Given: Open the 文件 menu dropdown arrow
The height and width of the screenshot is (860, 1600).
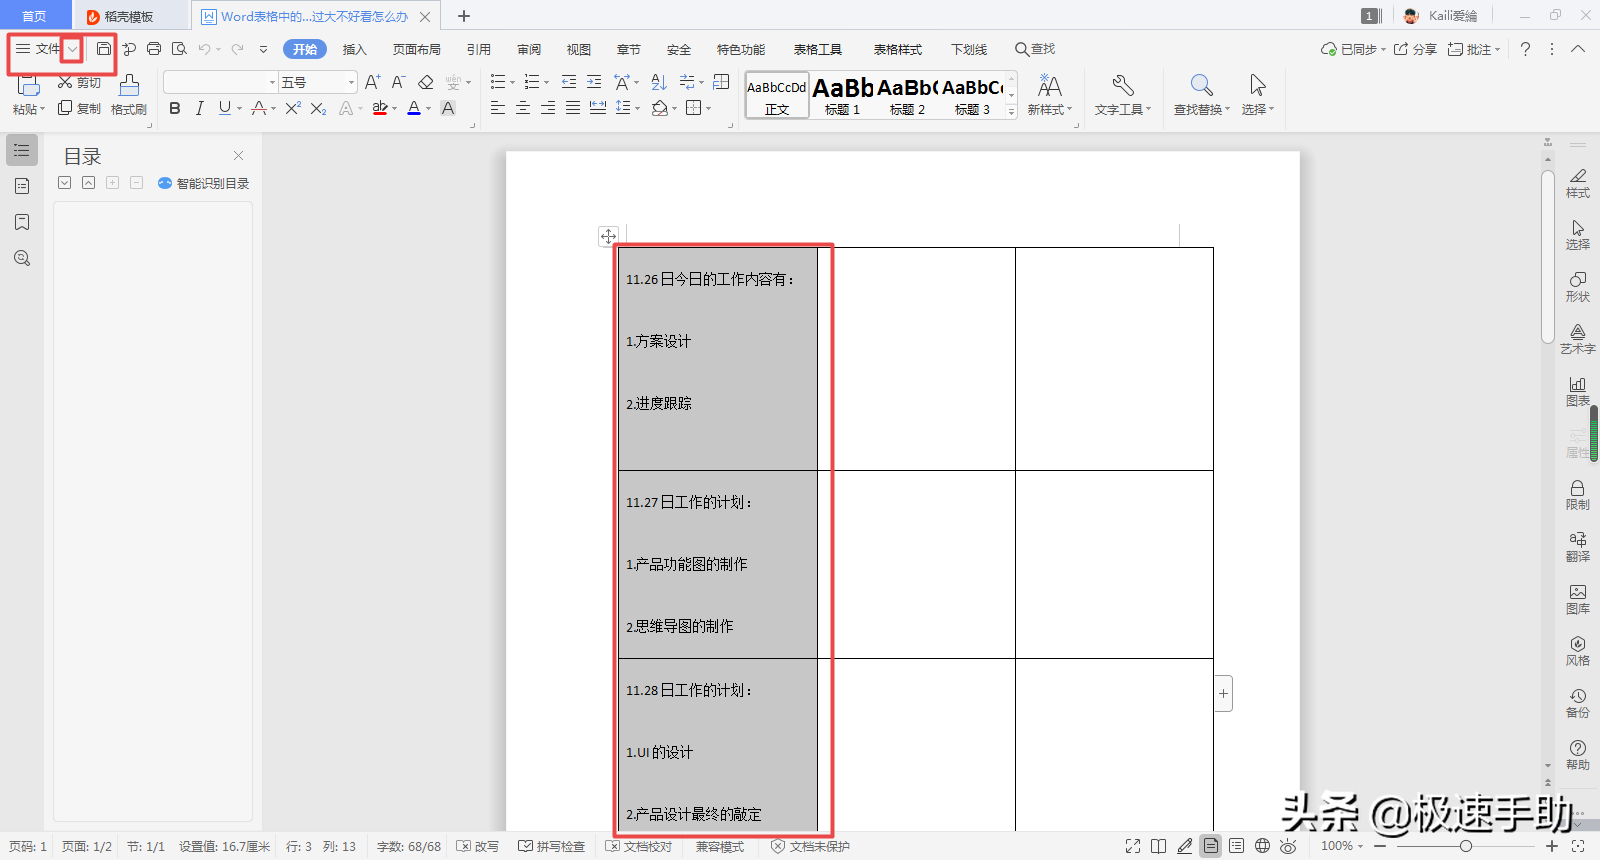Looking at the screenshot, I should [72, 49].
